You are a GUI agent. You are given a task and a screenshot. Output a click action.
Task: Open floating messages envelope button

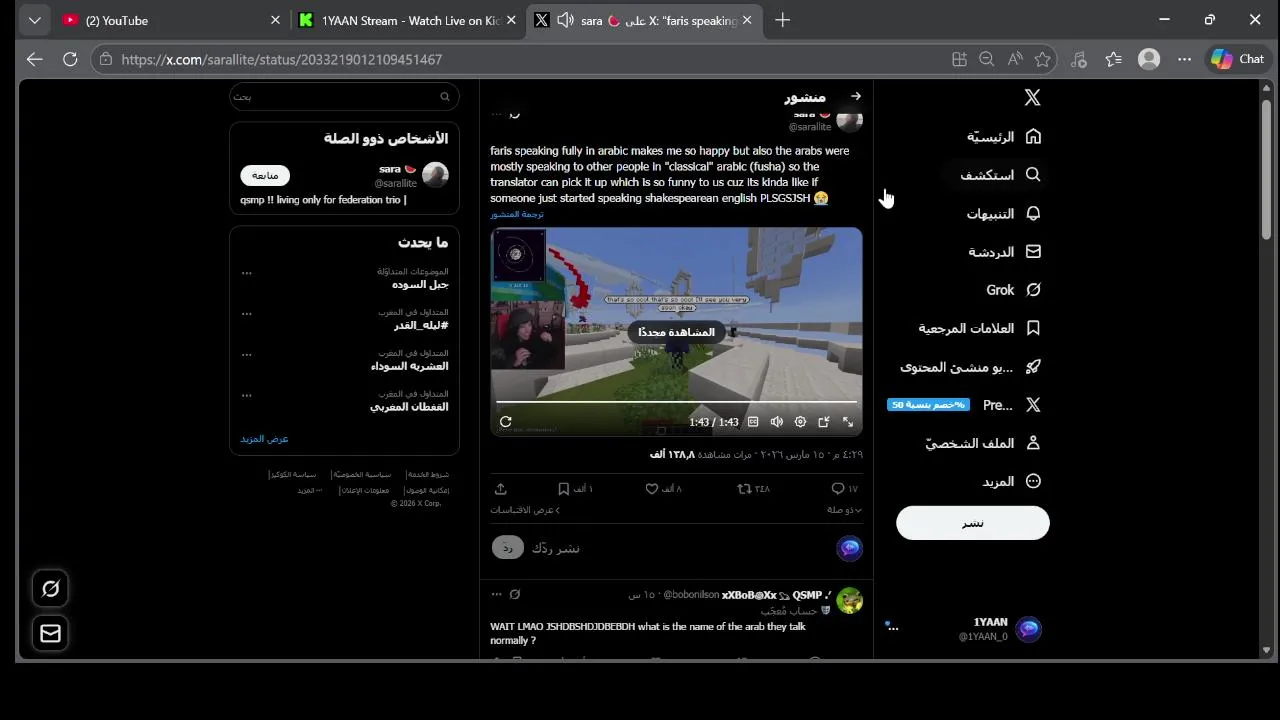pos(50,634)
